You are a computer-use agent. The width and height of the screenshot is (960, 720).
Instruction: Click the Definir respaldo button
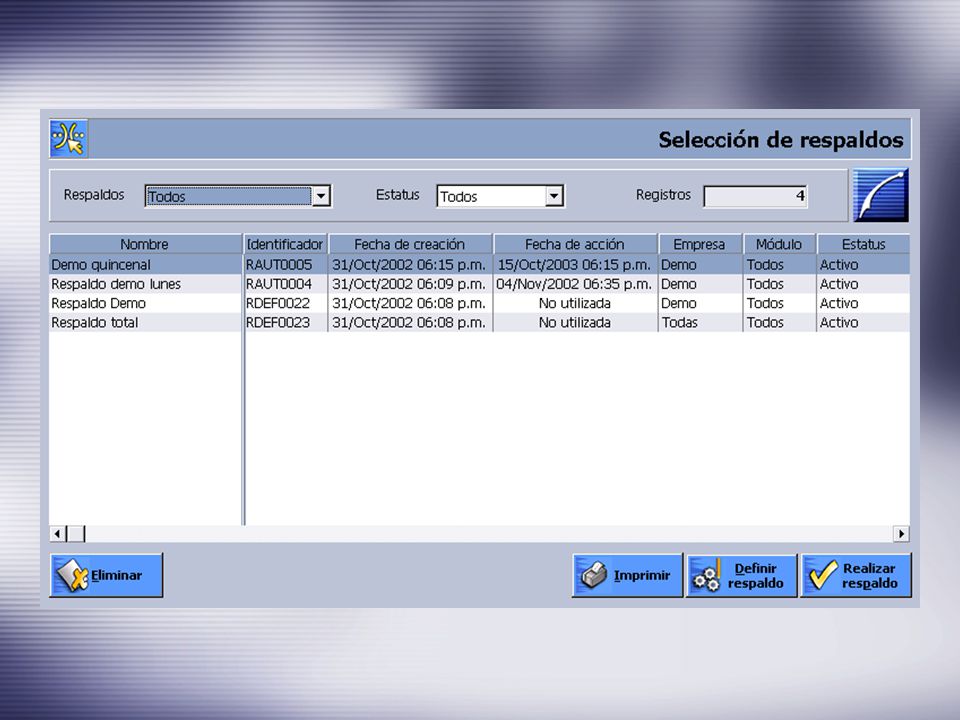(x=742, y=576)
